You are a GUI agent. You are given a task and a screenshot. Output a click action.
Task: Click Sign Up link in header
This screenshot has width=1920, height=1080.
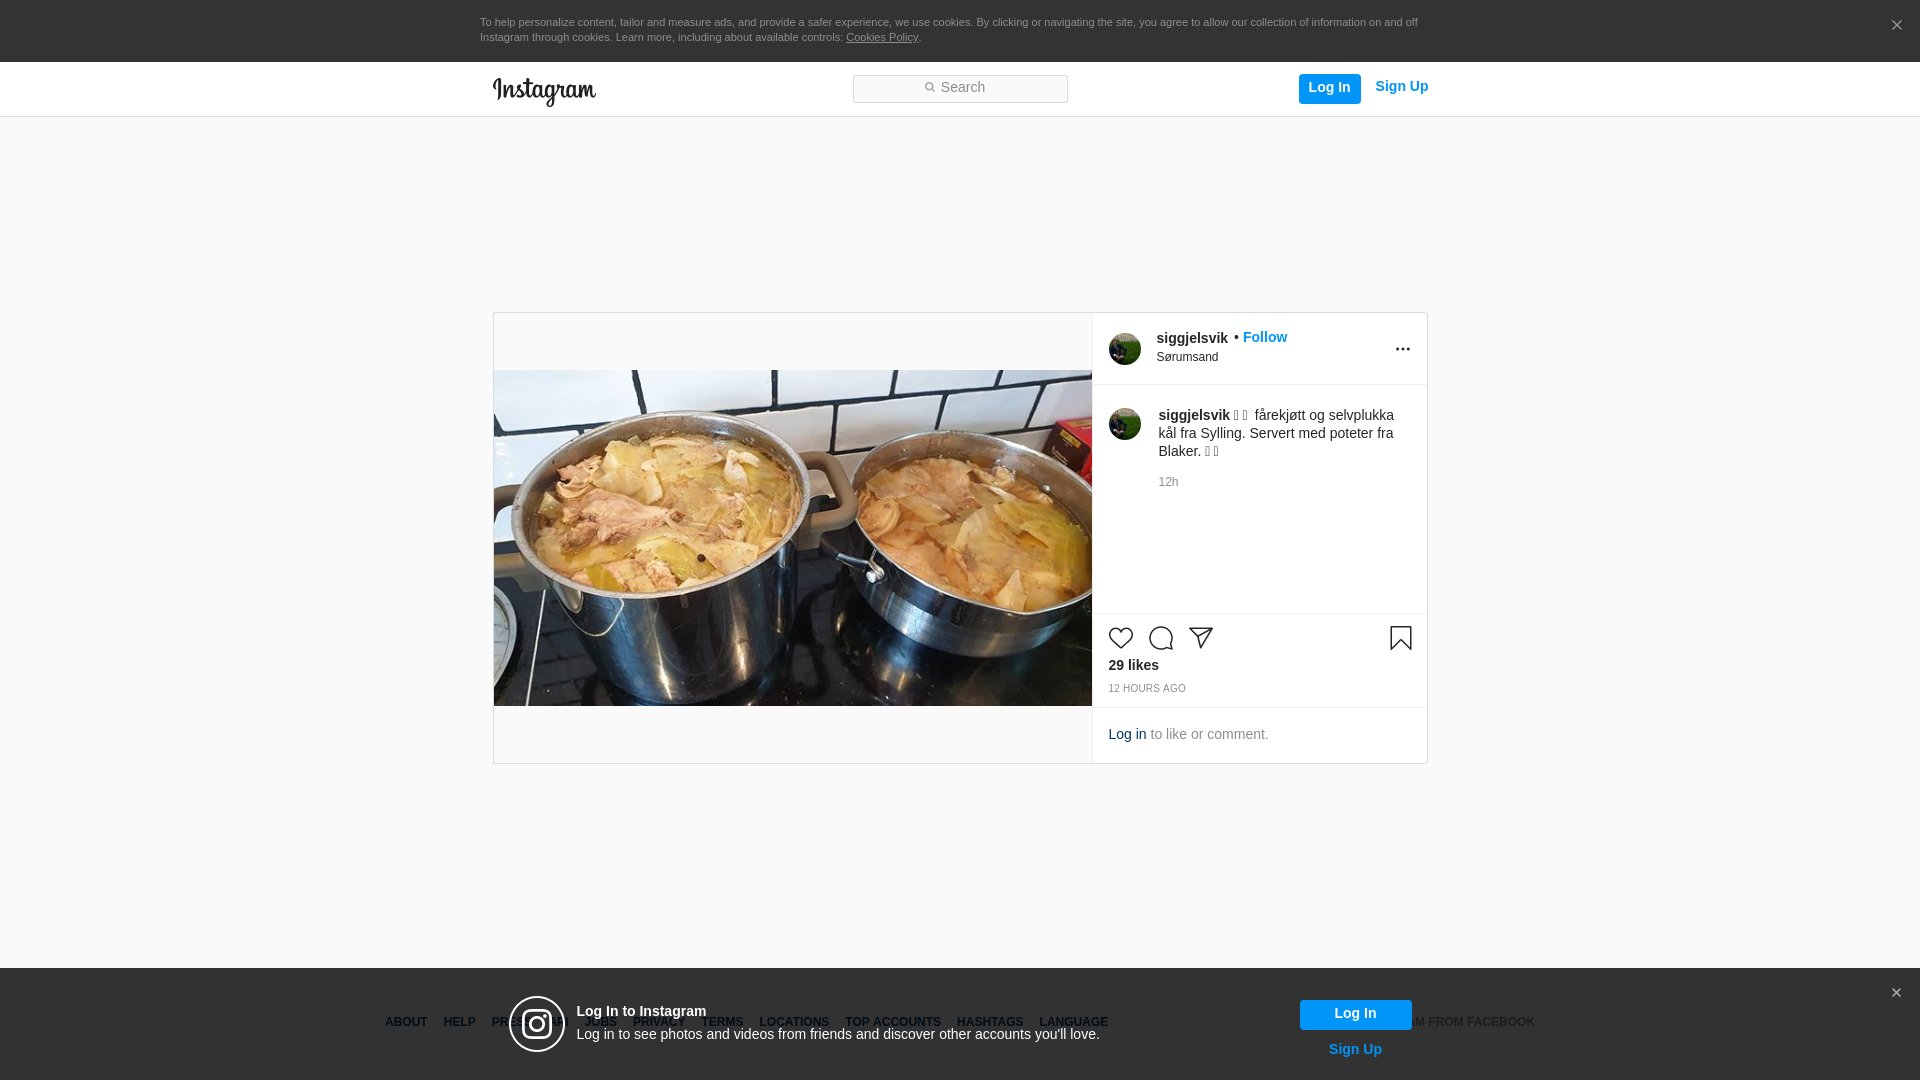coord(1401,86)
